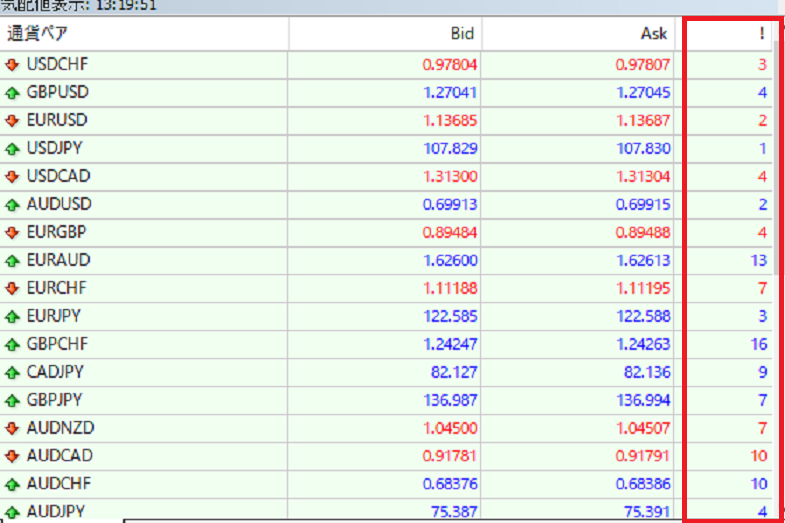The height and width of the screenshot is (523, 785).
Task: Click the green up arrow beside USDJPY
Action: (x=12, y=149)
